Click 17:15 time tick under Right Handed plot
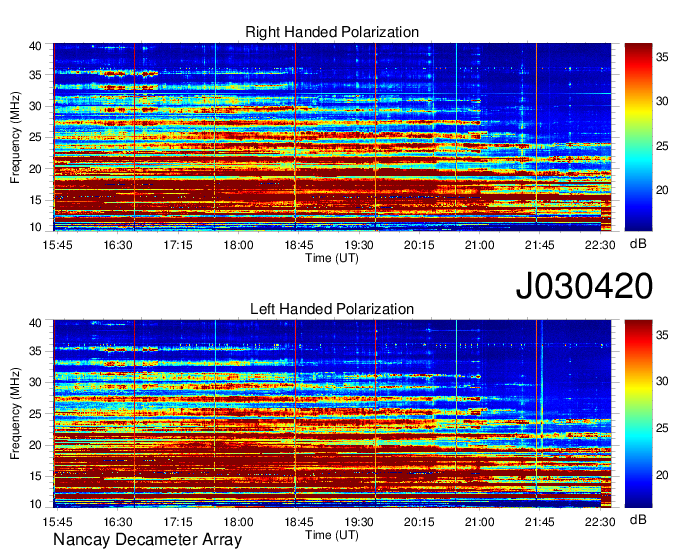Screen dimensions: 680x552 178,245
